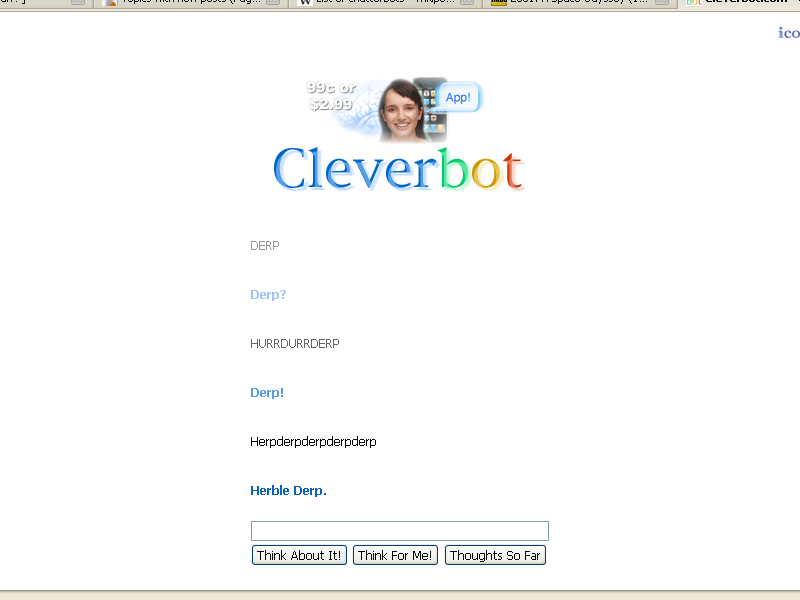Click the "App!" speech bubble in the banner
The height and width of the screenshot is (600, 800).
coord(458,97)
